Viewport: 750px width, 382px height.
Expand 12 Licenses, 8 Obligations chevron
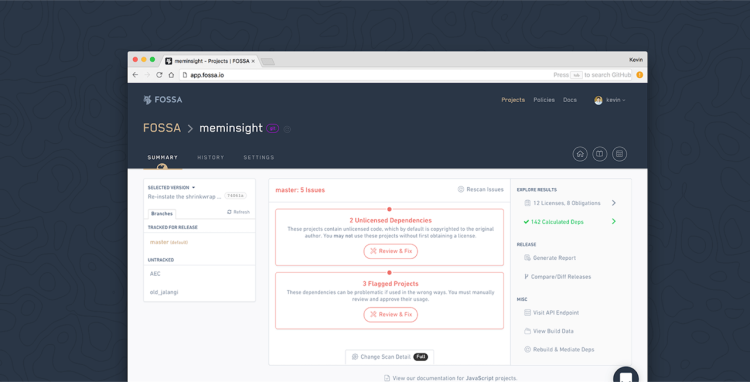tap(614, 203)
